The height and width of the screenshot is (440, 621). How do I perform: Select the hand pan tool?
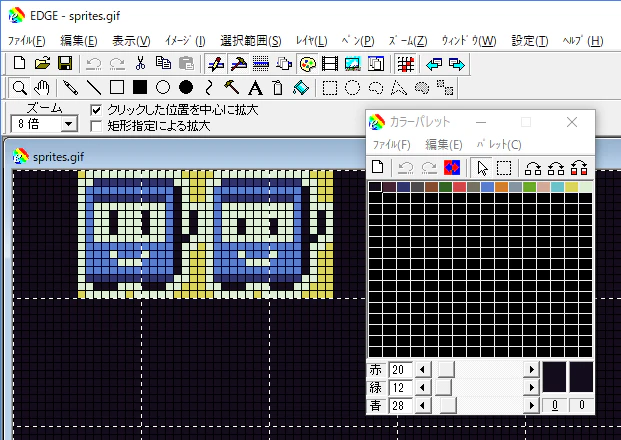tap(42, 88)
